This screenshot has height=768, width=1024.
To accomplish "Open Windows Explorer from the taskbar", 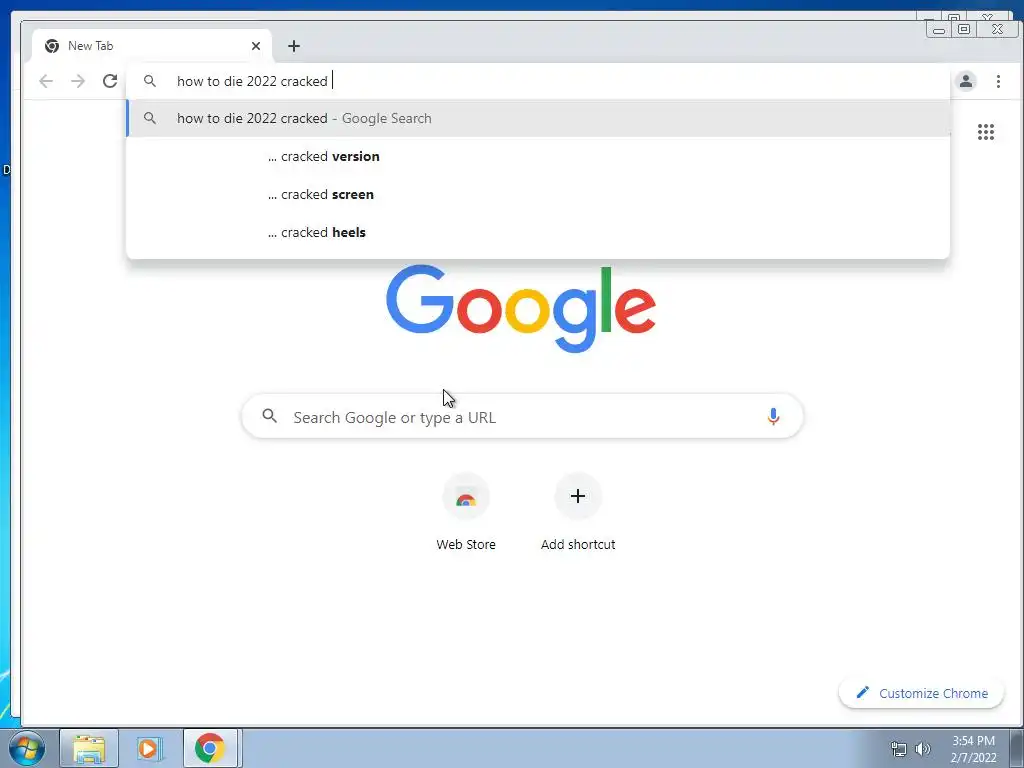I will coord(89,748).
